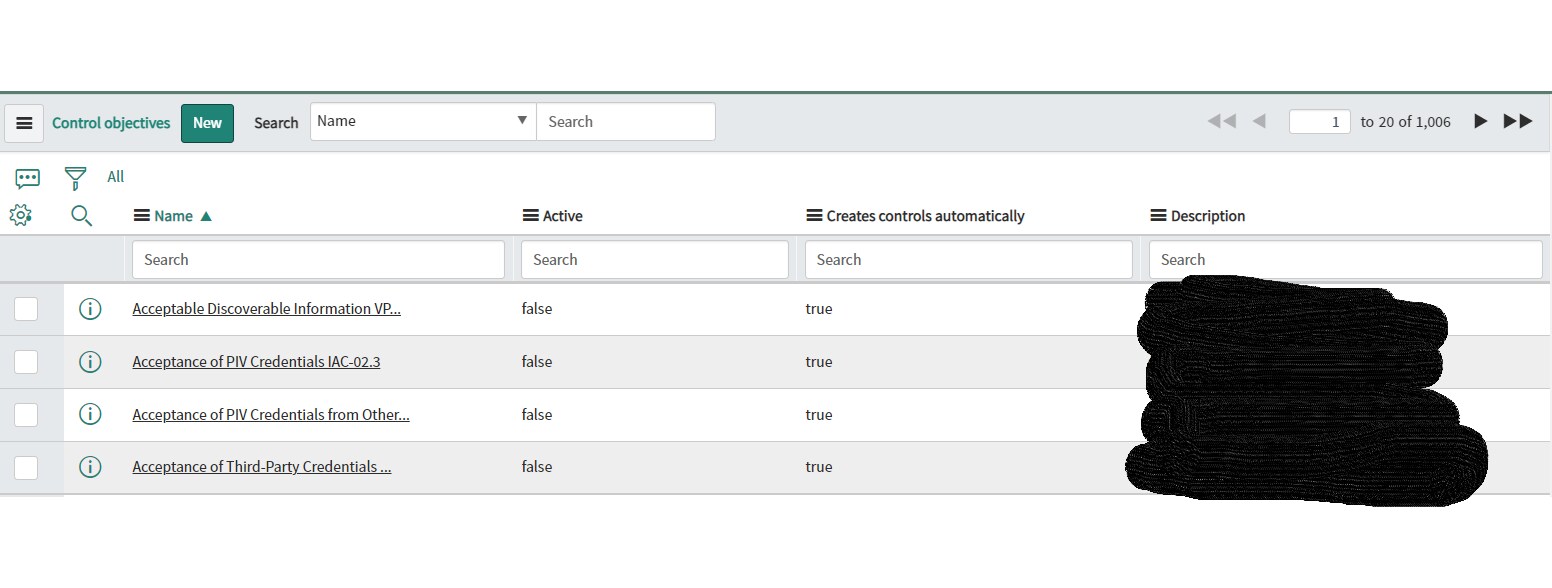The image size is (1552, 588).
Task: Open the Acceptance of PIV Credentials from Other record
Action: pyautogui.click(x=270, y=414)
